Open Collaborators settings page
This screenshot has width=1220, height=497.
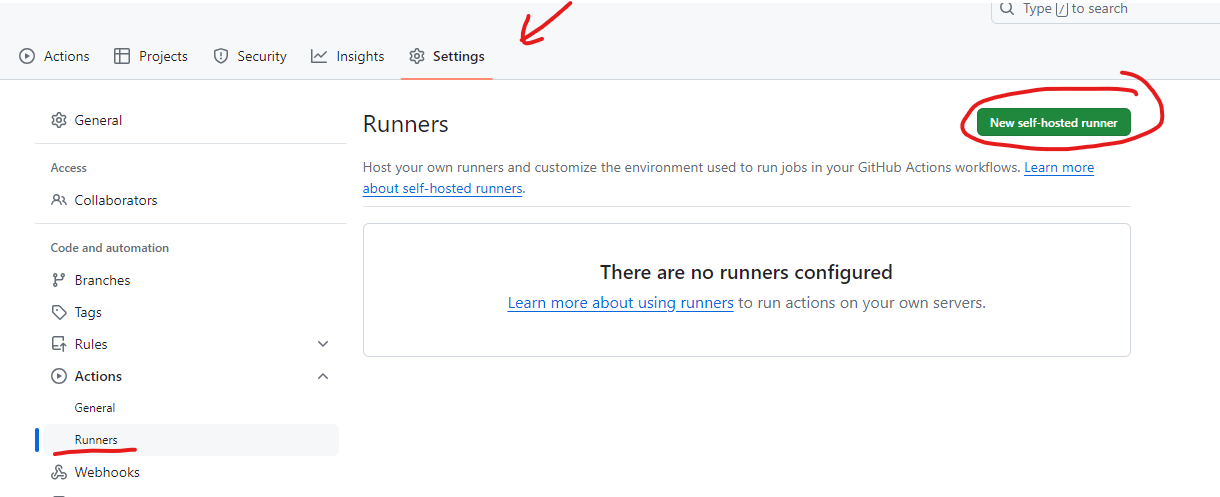(191, 200)
